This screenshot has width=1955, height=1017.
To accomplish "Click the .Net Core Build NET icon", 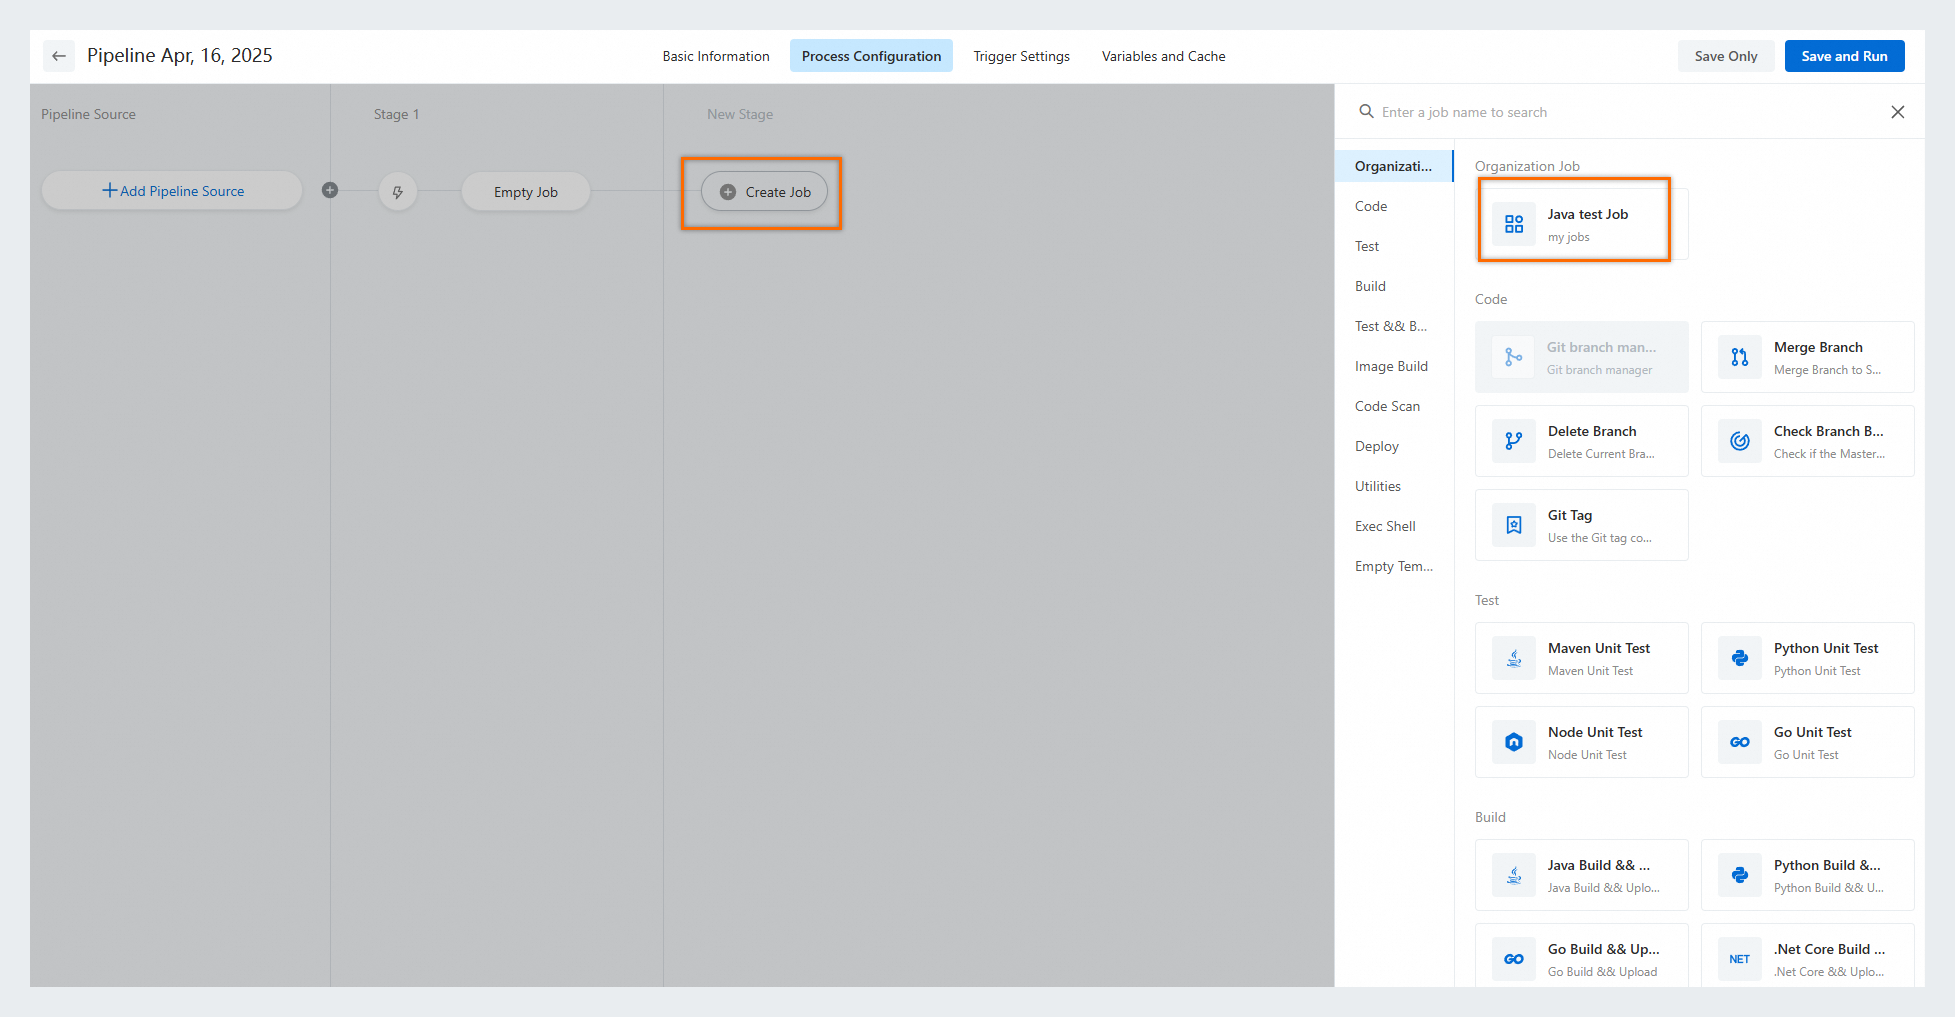I will 1740,959.
